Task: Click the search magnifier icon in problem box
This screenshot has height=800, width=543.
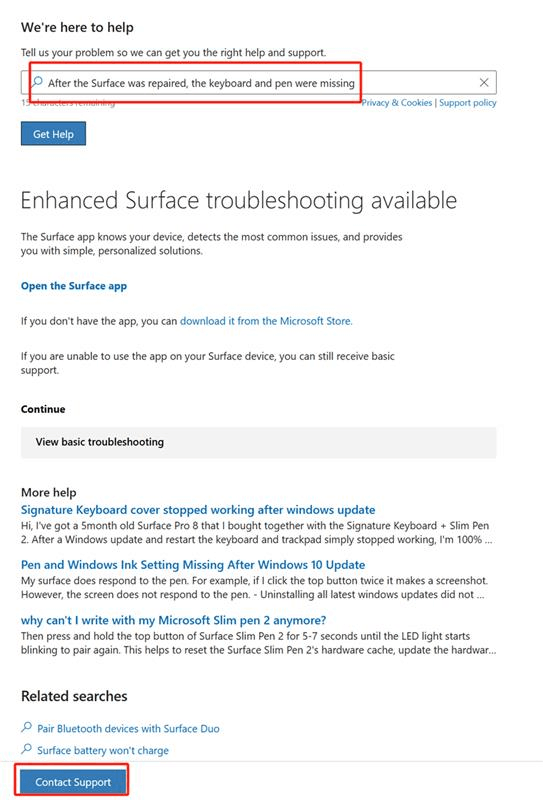Action: click(x=37, y=82)
